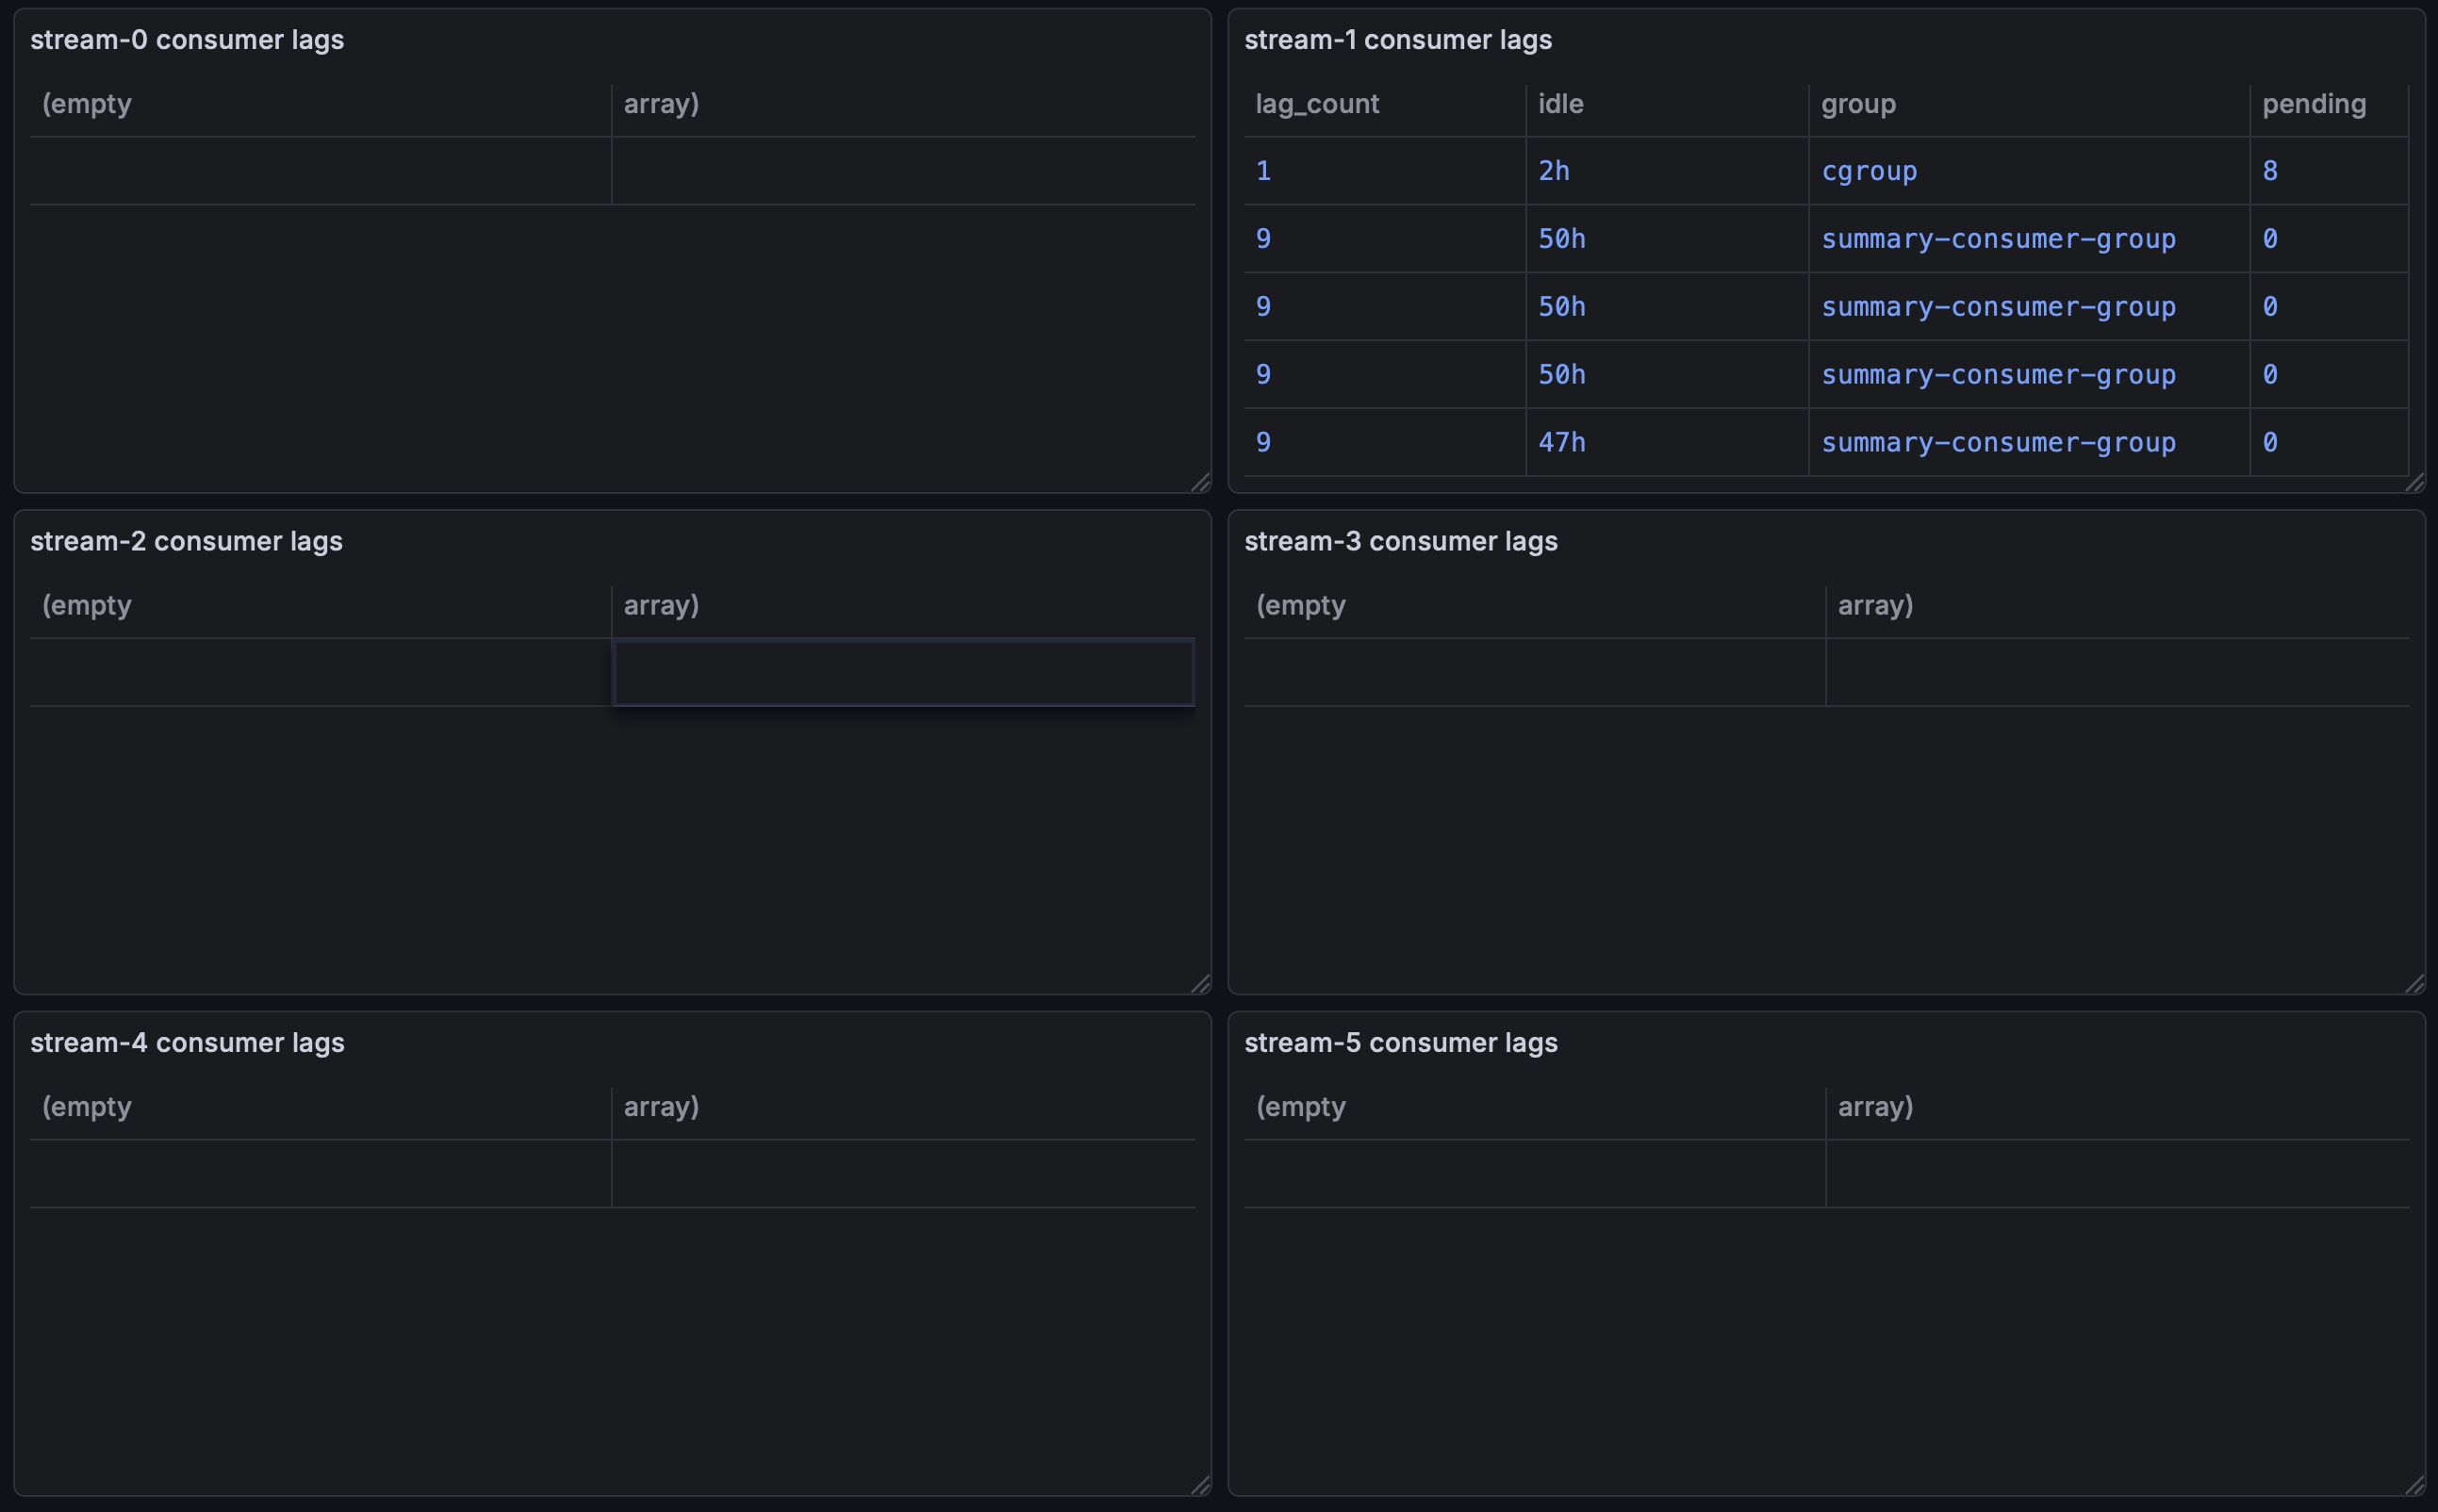The width and height of the screenshot is (2438, 1512).
Task: Click lag_count value 1 in first row
Action: tap(1263, 171)
